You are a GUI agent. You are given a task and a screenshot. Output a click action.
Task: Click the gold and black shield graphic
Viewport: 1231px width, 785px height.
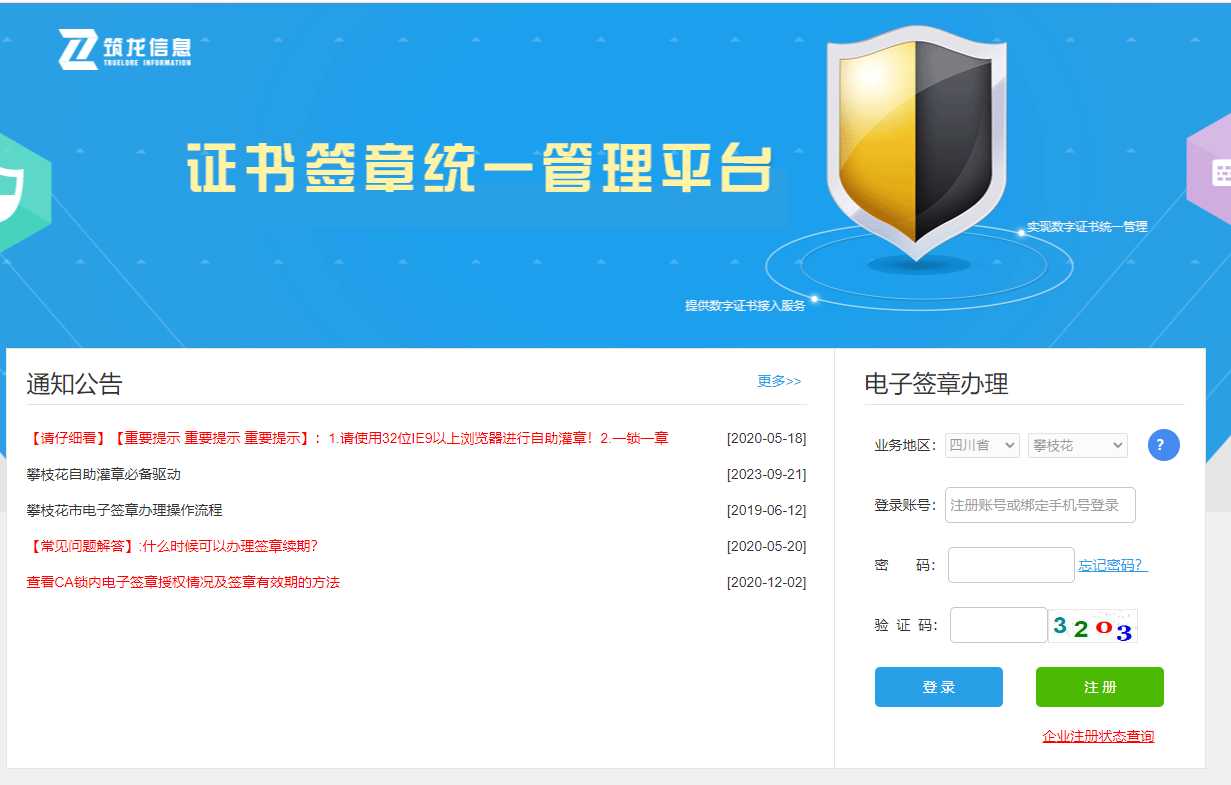tap(914, 147)
